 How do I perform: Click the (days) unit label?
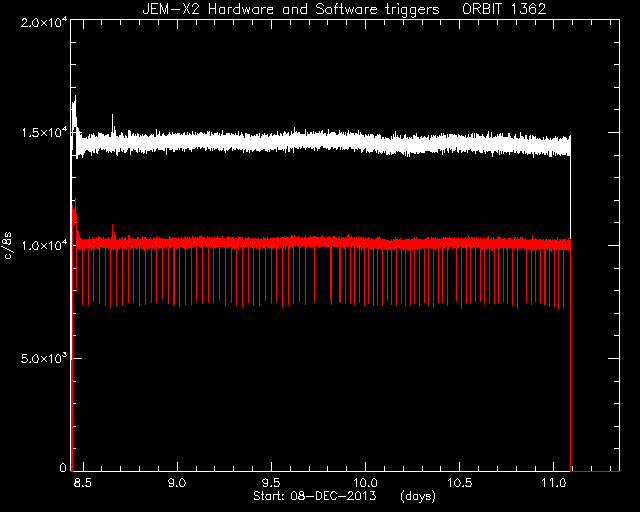[x=418, y=496]
